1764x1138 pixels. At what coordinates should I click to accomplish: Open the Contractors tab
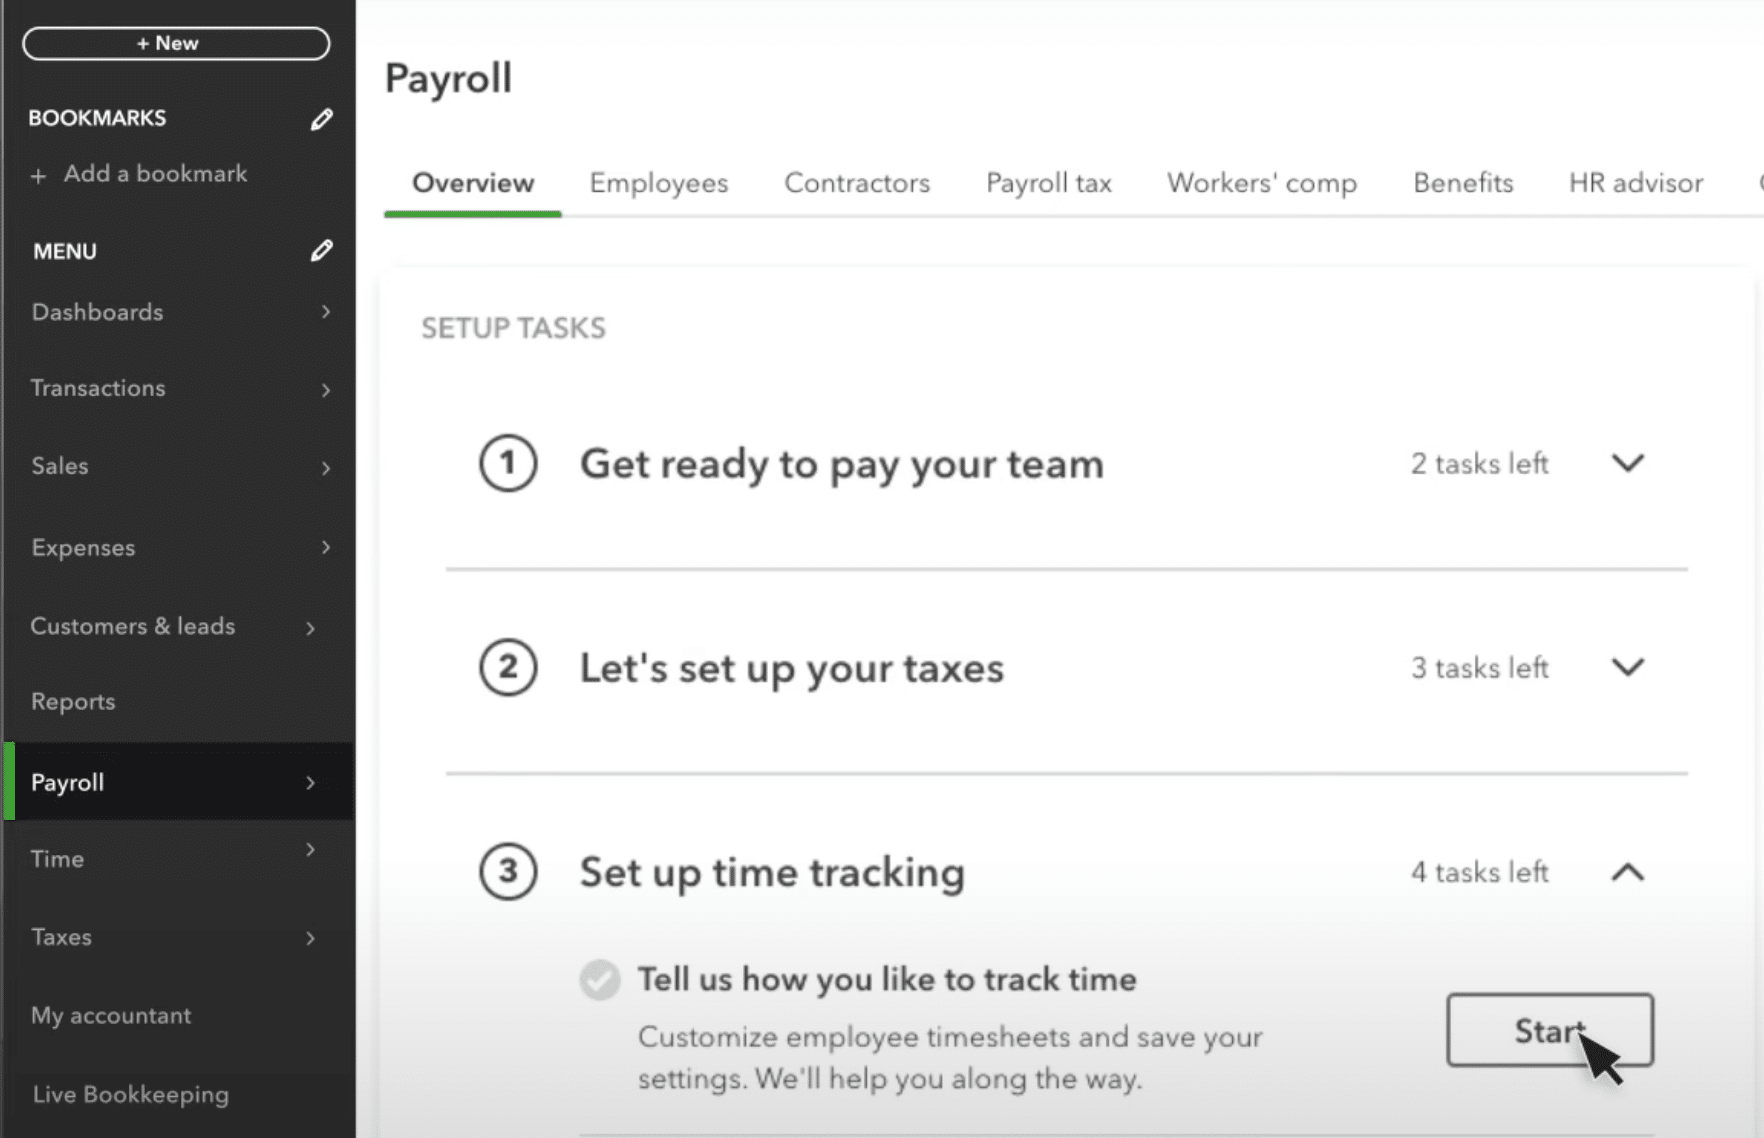pos(857,183)
